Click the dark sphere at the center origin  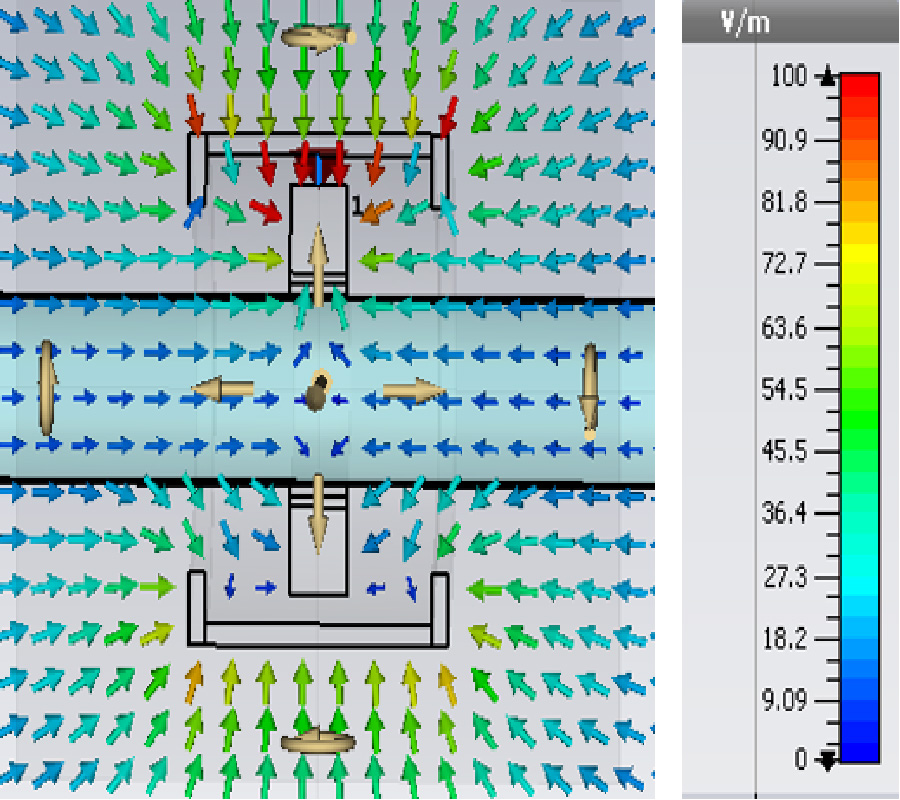tap(315, 397)
